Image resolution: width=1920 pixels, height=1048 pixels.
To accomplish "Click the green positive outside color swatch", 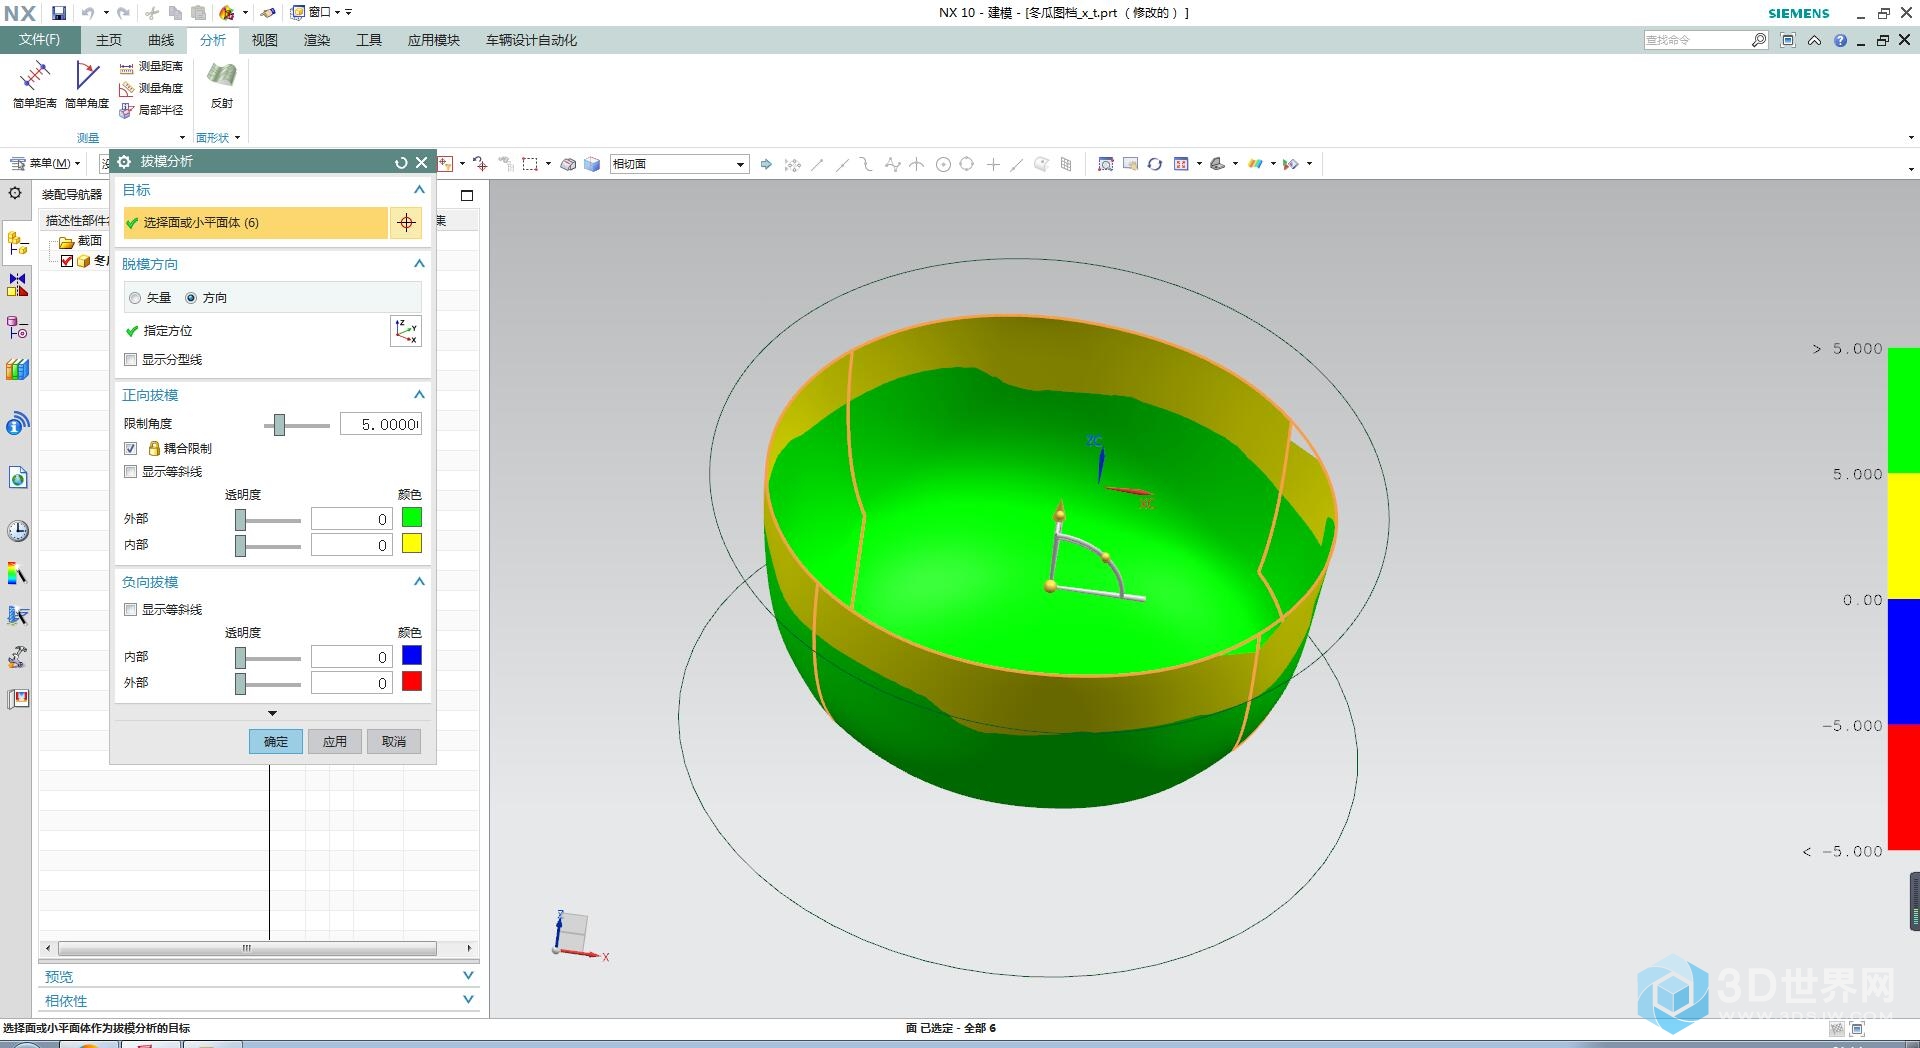I will tap(411, 518).
